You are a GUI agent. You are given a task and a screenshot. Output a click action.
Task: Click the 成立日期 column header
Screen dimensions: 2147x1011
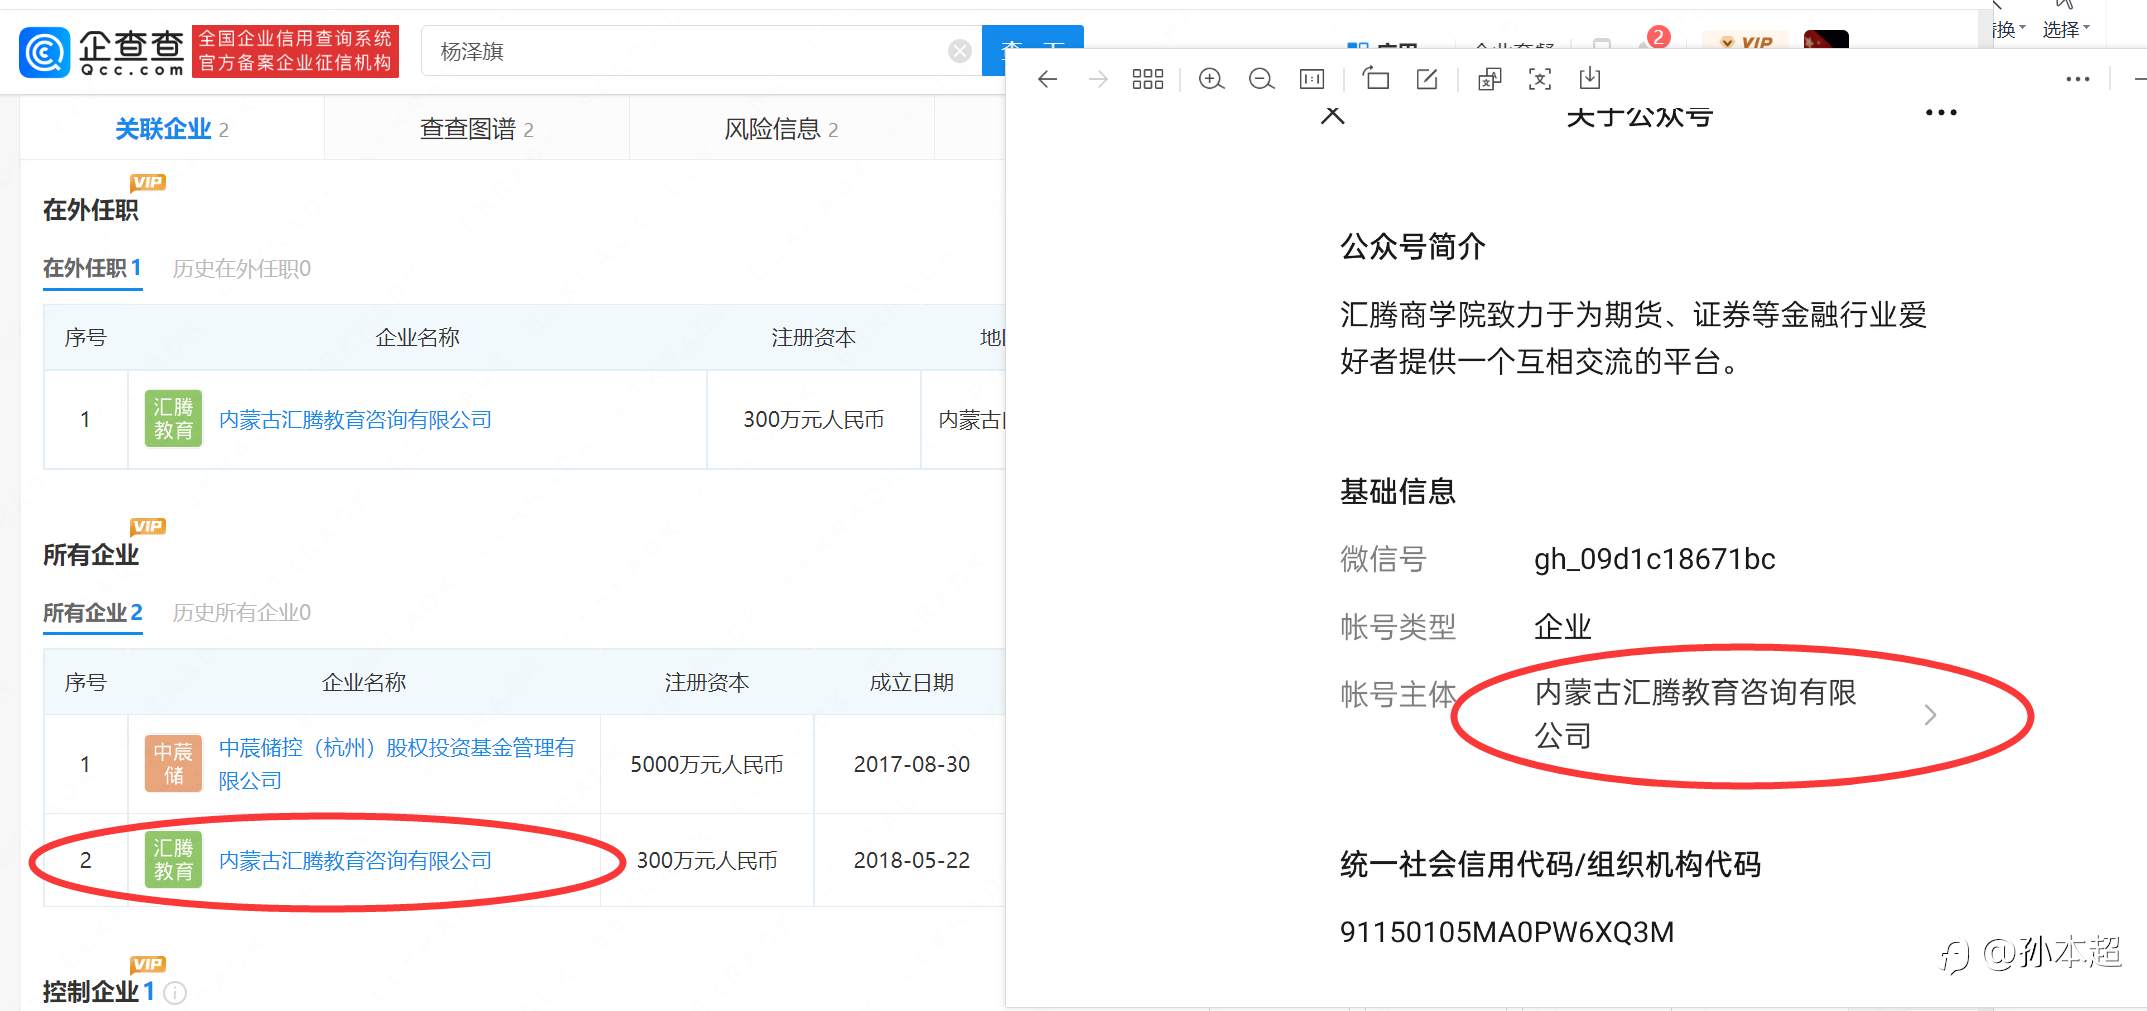[x=911, y=682]
